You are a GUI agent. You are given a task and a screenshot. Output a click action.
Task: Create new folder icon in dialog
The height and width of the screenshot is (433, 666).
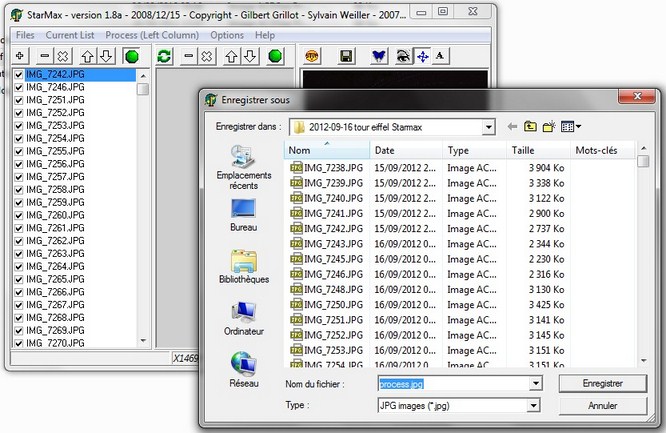(x=549, y=127)
